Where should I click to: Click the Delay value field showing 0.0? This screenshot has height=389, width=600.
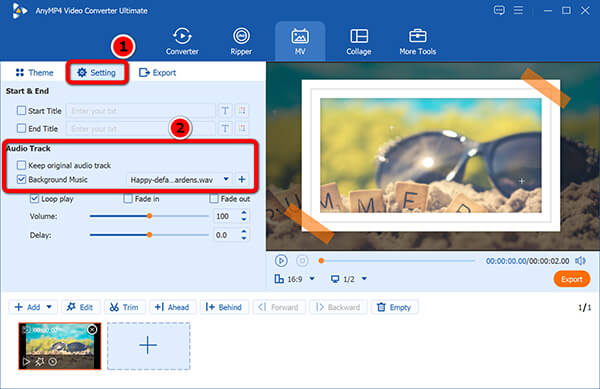(x=225, y=235)
